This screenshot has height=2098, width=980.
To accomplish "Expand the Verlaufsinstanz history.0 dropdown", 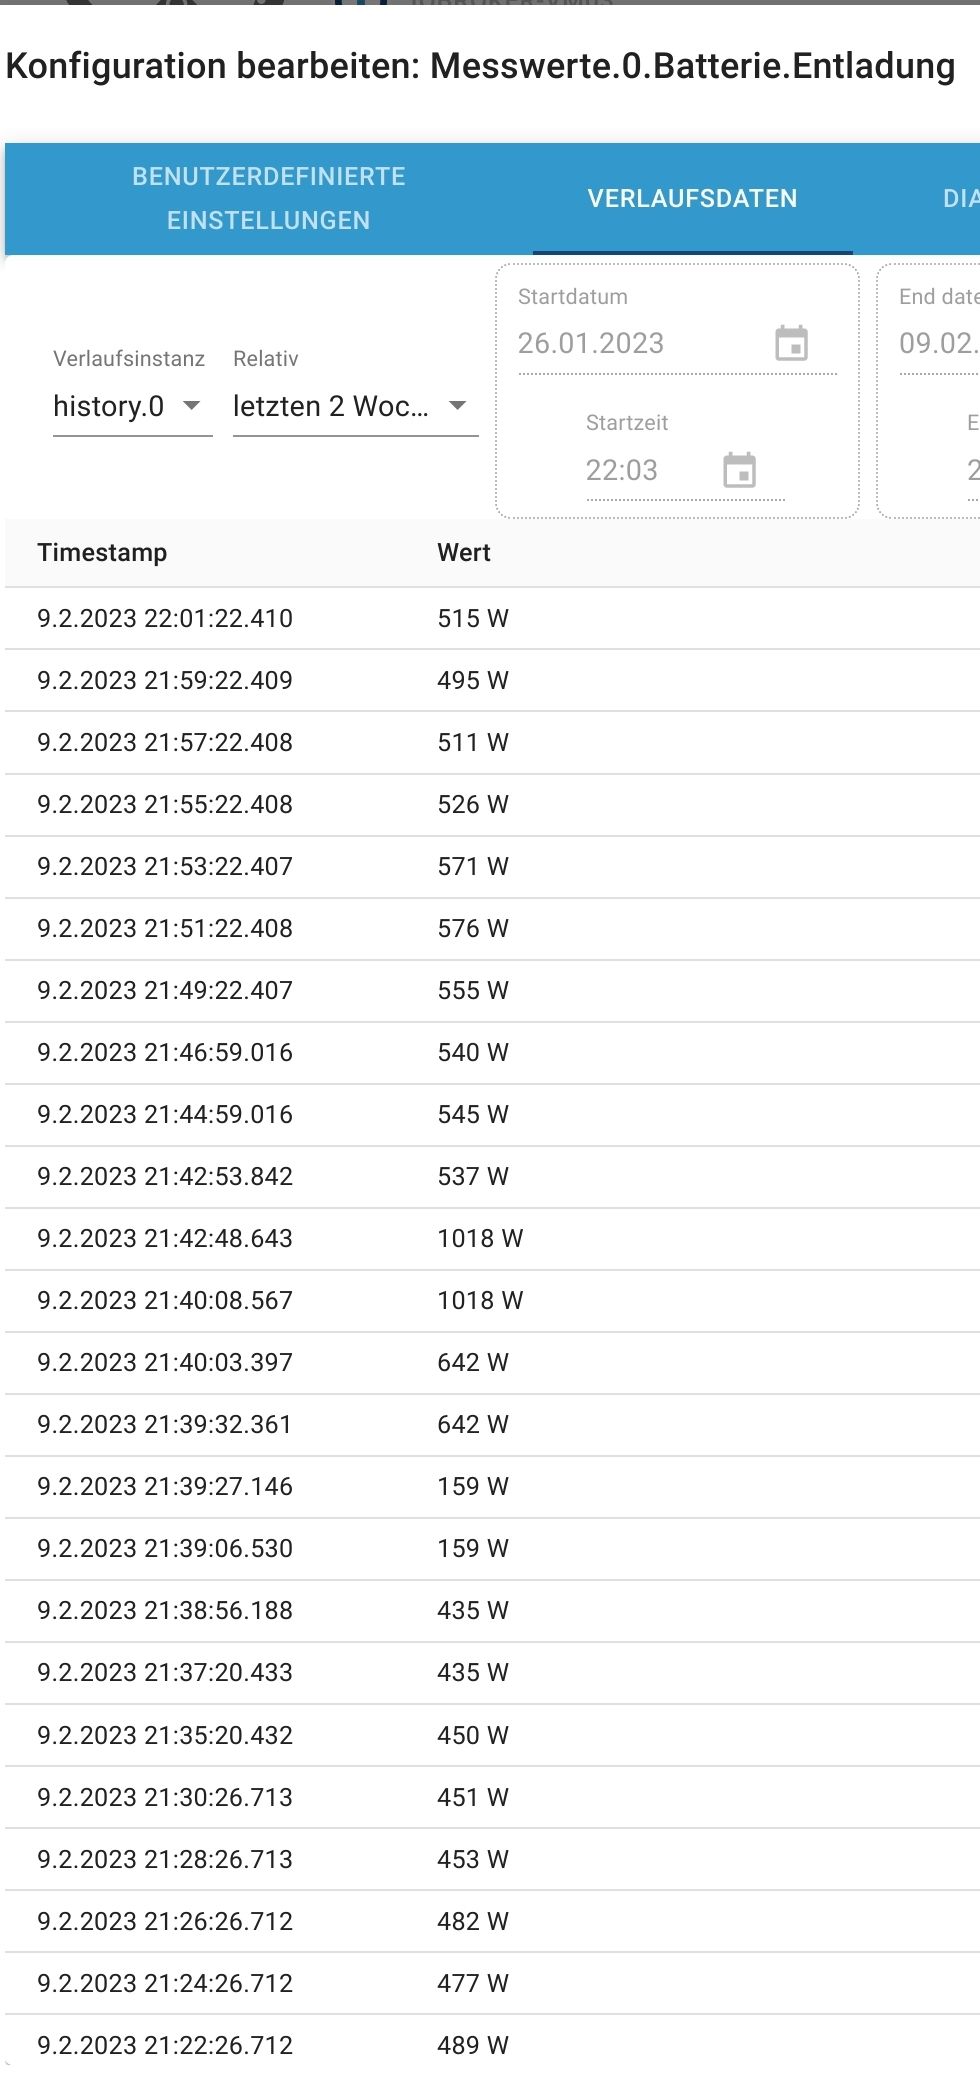I will 131,406.
